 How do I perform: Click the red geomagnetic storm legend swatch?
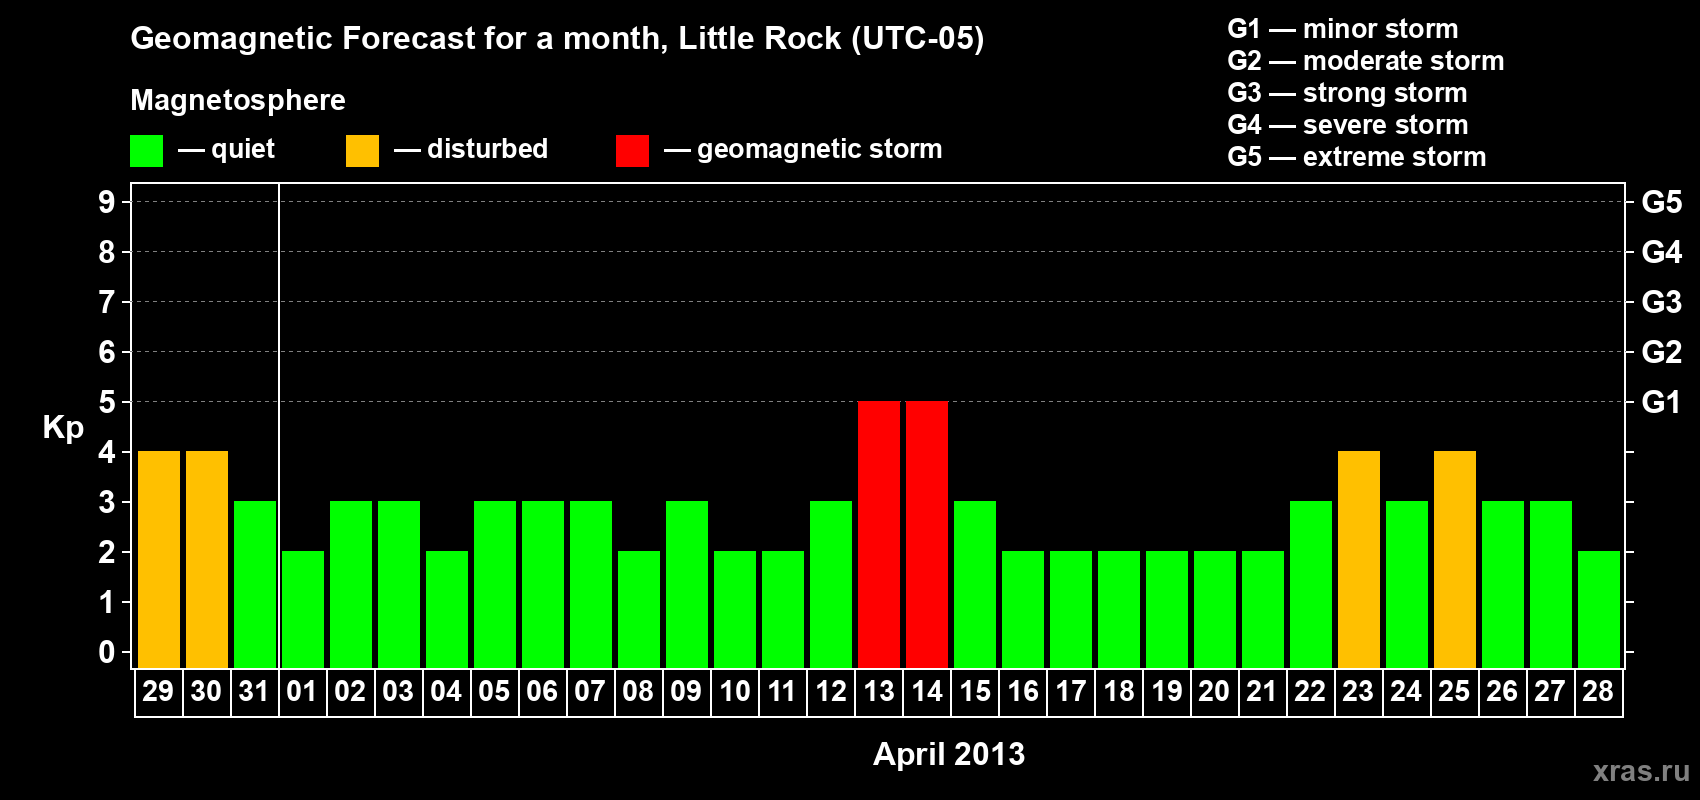tap(632, 151)
